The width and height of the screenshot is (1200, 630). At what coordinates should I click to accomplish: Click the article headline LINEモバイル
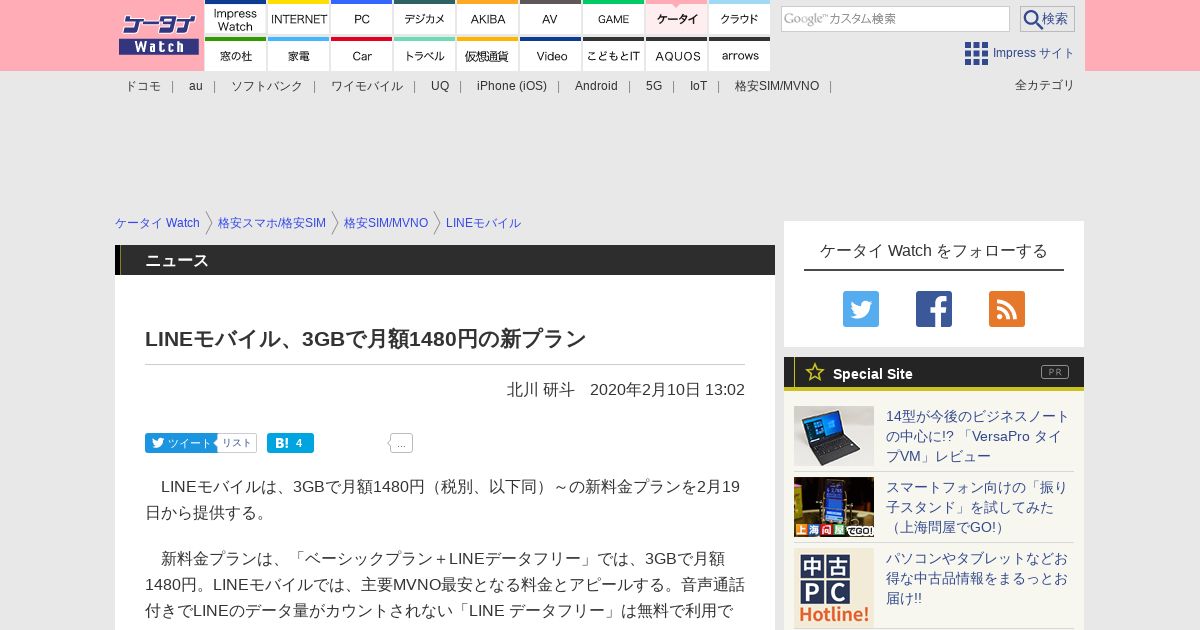pyautogui.click(x=365, y=338)
